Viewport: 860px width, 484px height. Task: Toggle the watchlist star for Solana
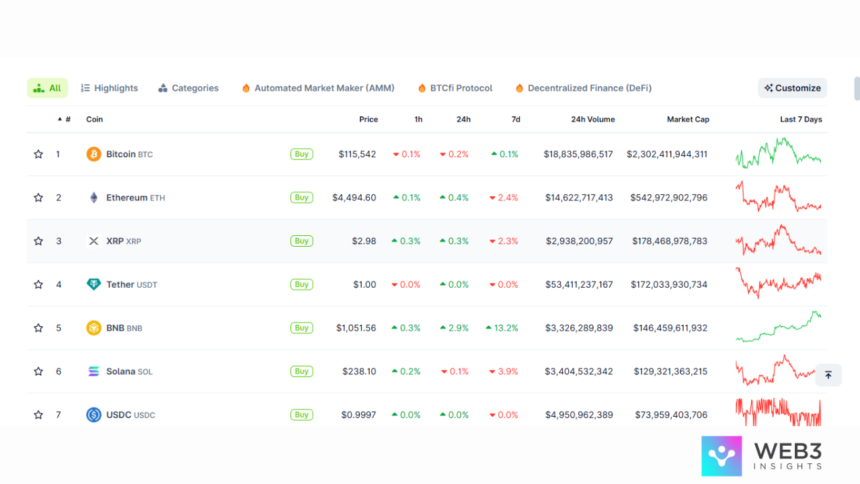coord(38,371)
